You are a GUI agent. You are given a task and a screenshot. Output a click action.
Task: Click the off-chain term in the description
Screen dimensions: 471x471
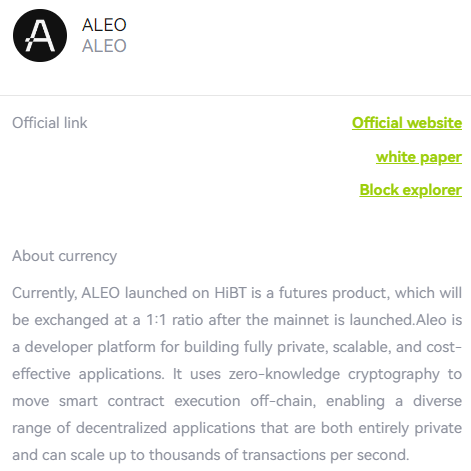283,401
